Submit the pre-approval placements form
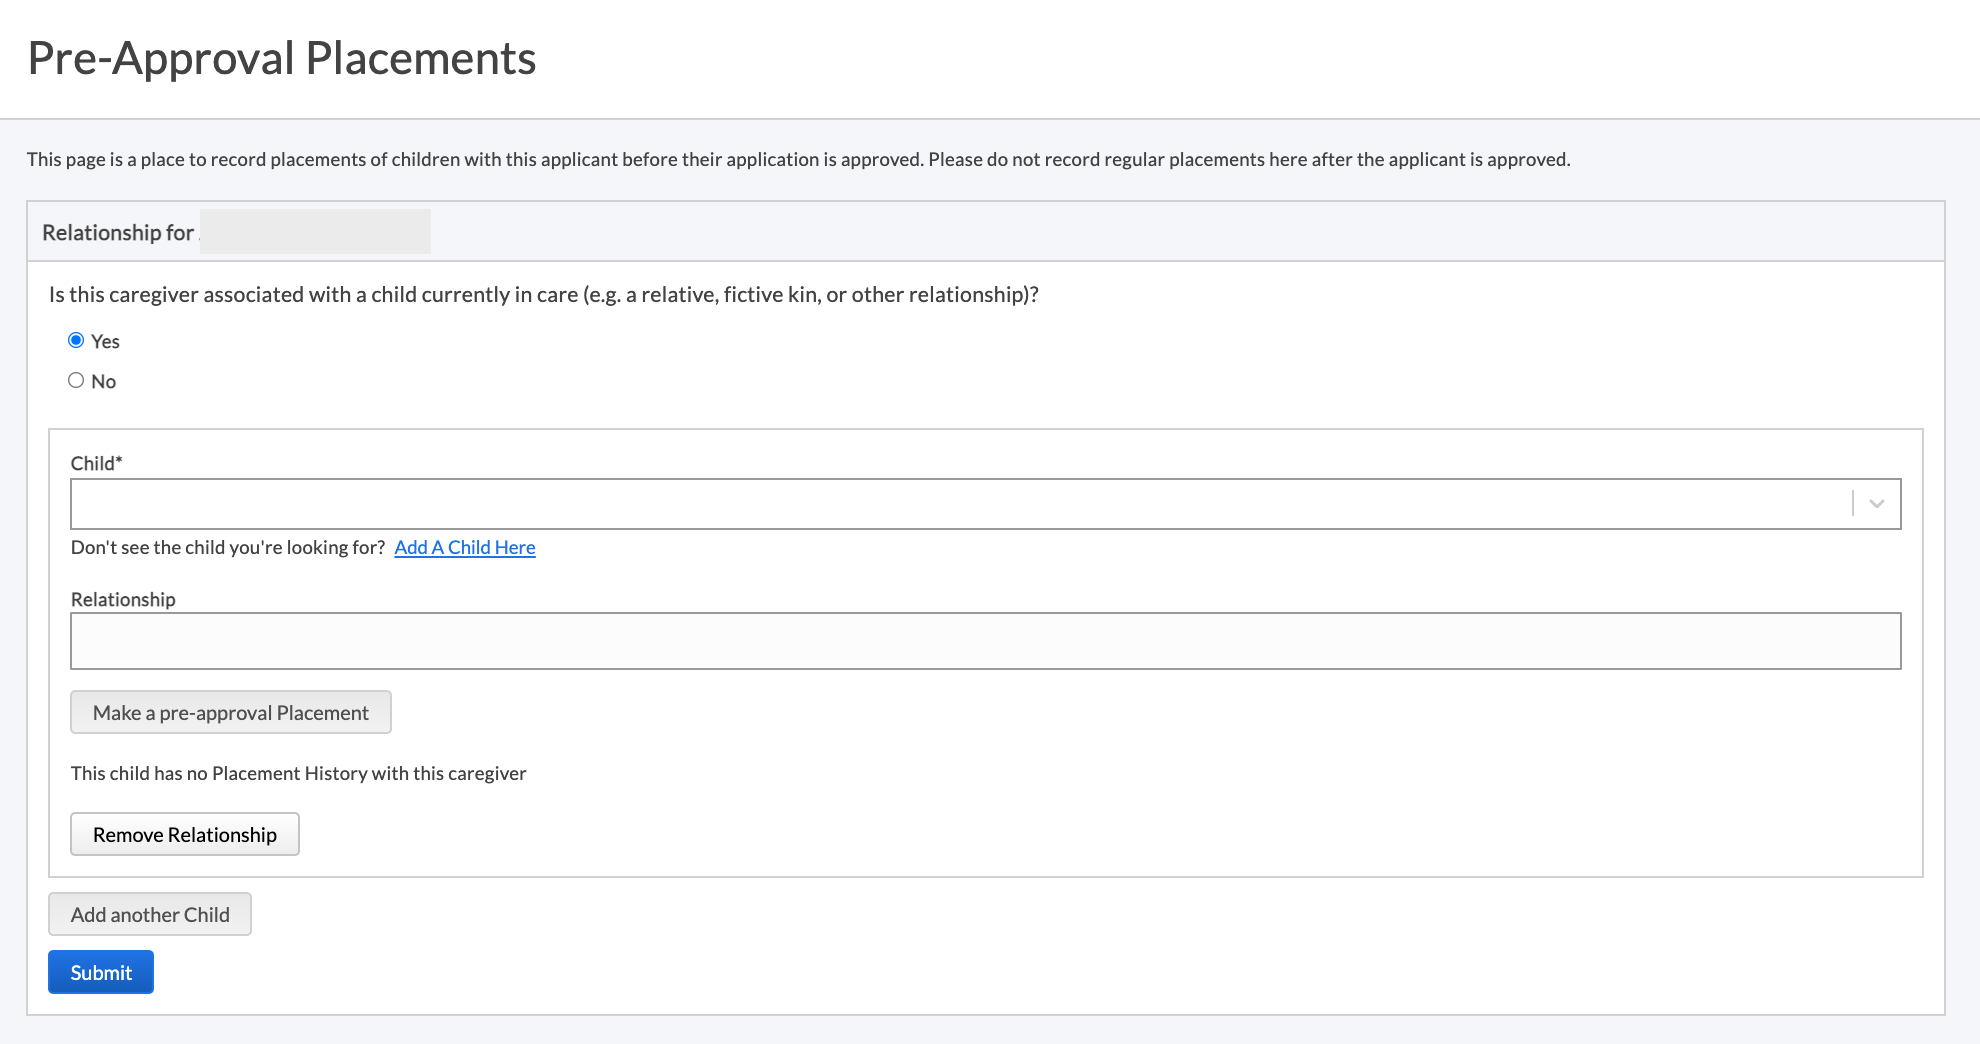The image size is (1980, 1044). click(101, 972)
